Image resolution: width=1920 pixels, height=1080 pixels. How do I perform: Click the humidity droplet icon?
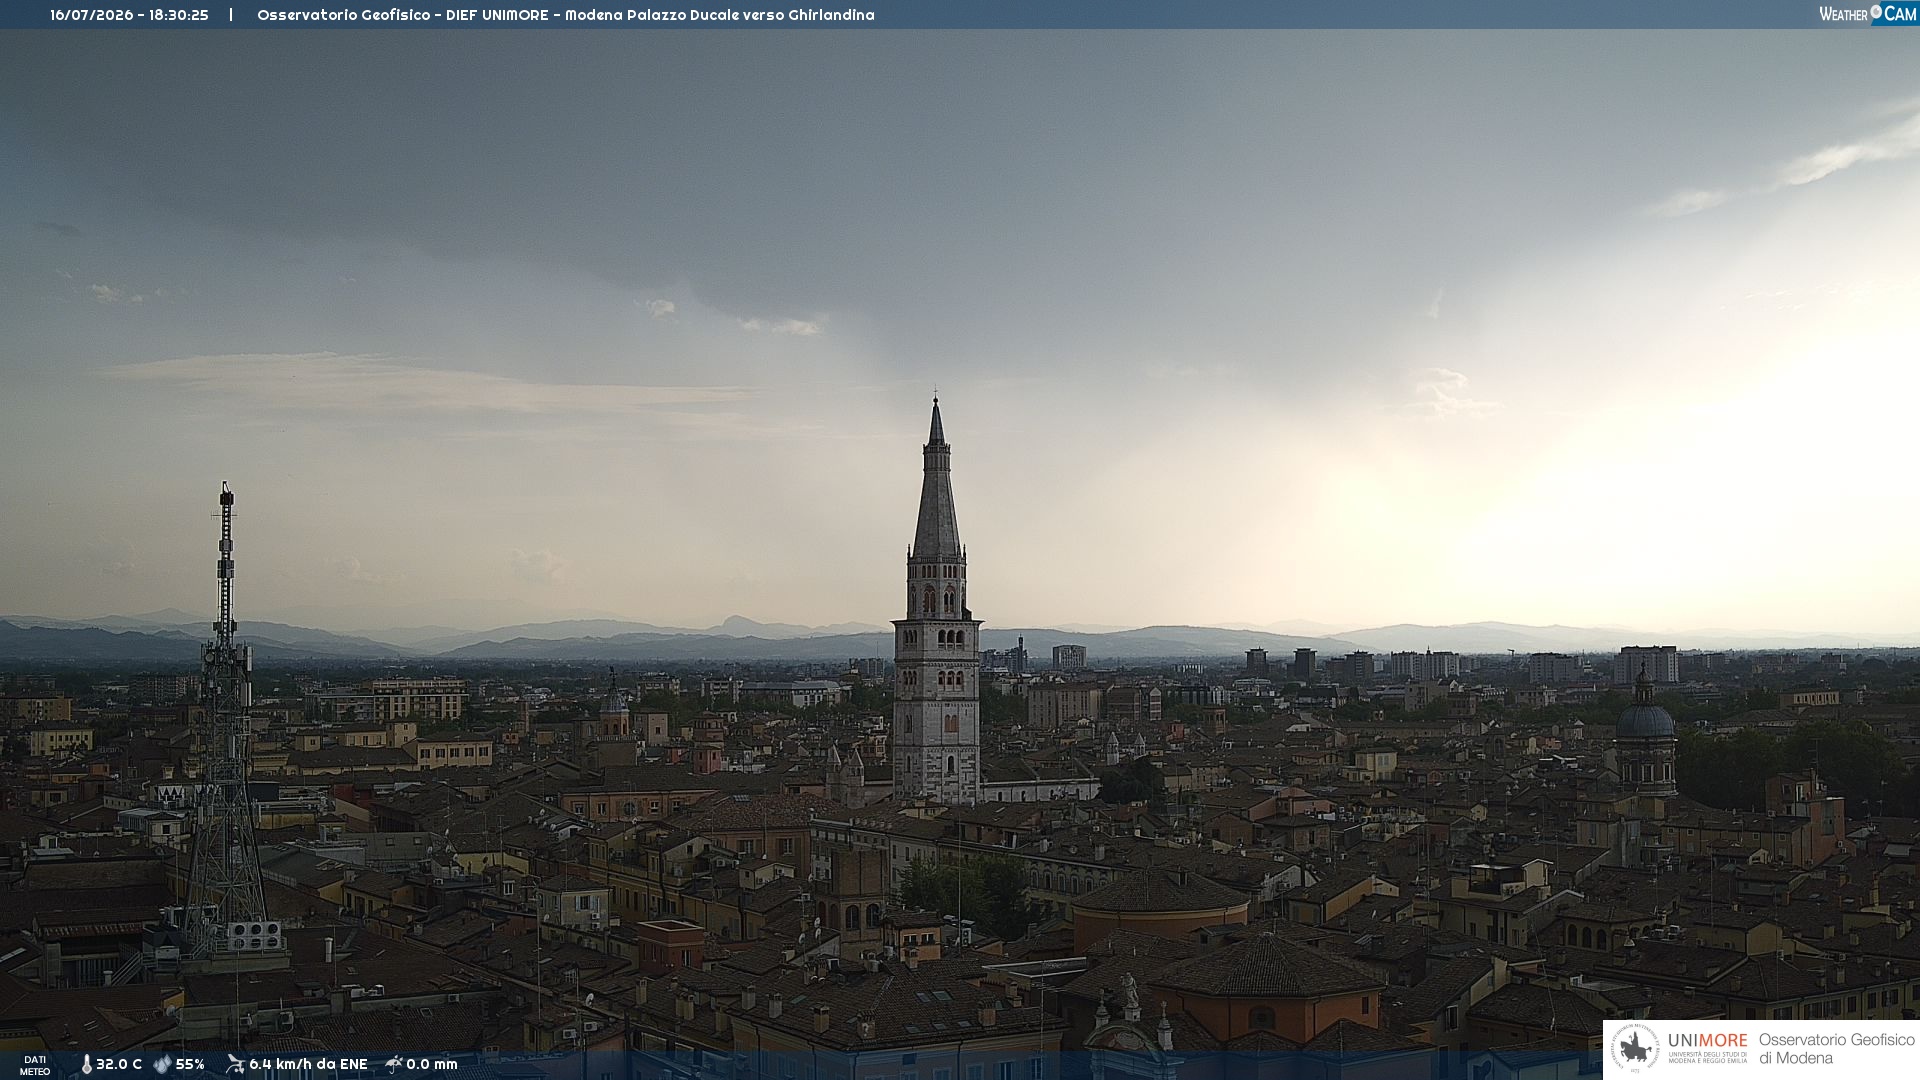pos(162,1064)
